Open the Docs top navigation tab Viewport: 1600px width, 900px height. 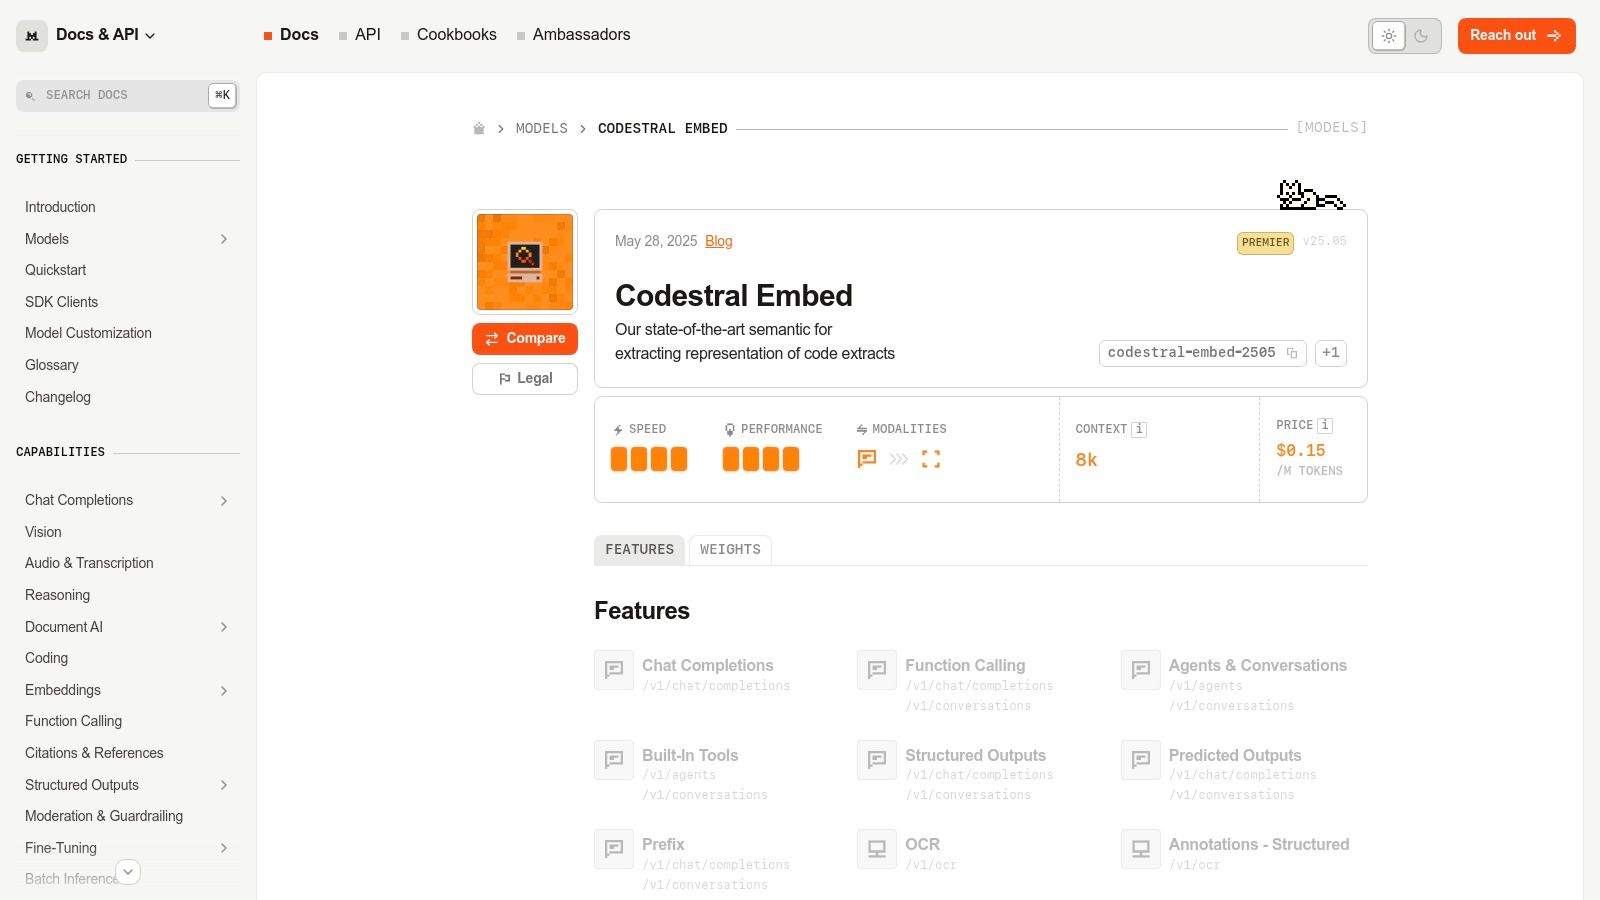pos(291,35)
